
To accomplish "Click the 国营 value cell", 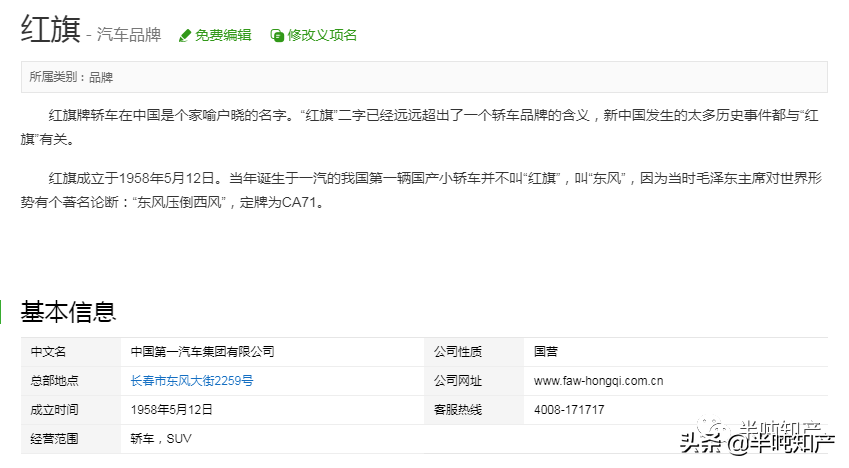I will pyautogui.click(x=675, y=352).
